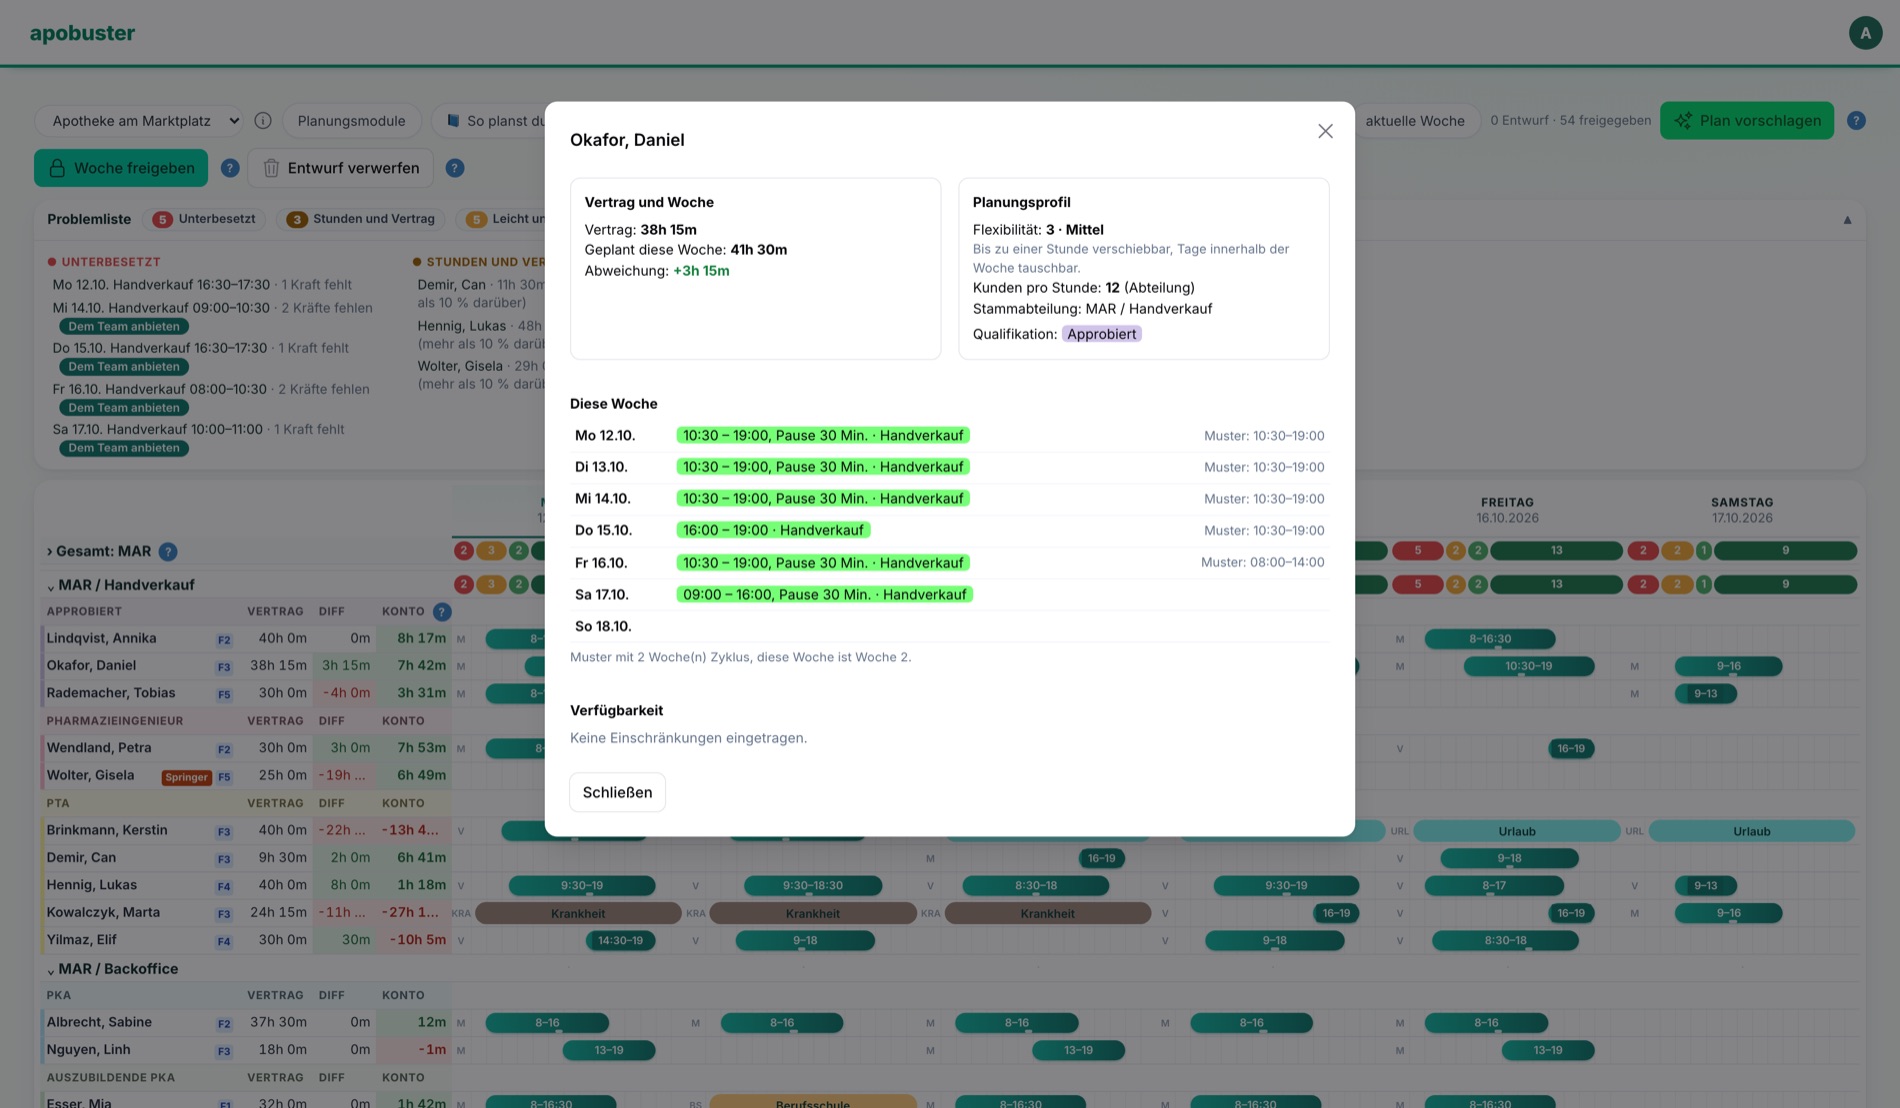The height and width of the screenshot is (1108, 1900).
Task: Click help icon beside Gesamt: MAR
Action: 168,552
